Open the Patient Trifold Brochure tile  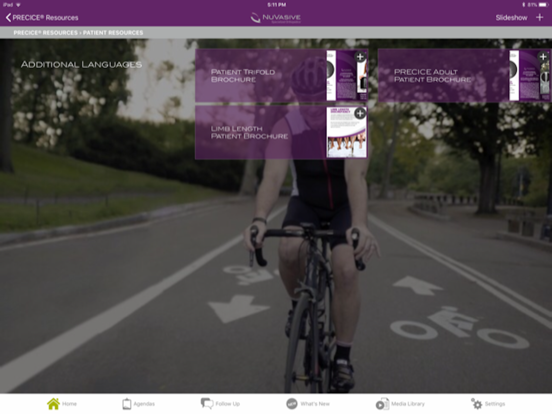pyautogui.click(x=282, y=76)
